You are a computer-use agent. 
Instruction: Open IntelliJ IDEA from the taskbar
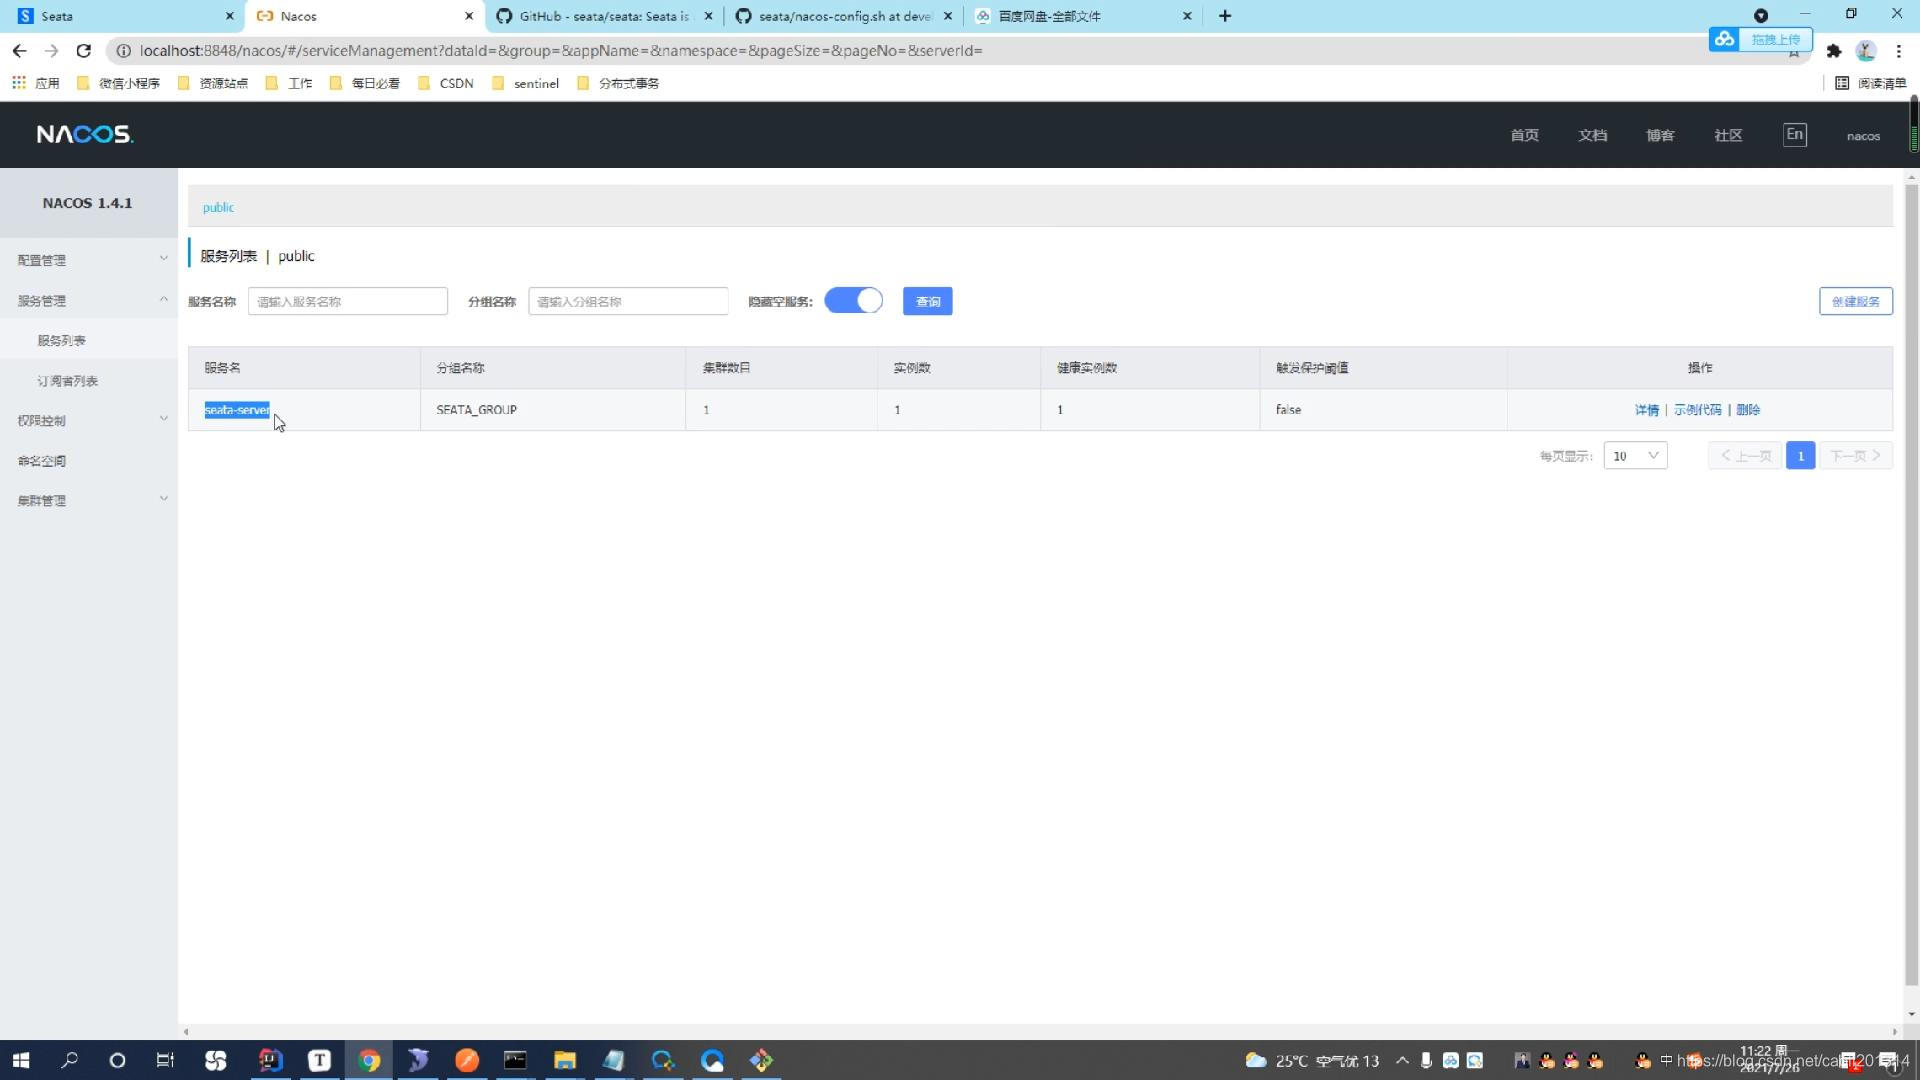click(271, 1060)
